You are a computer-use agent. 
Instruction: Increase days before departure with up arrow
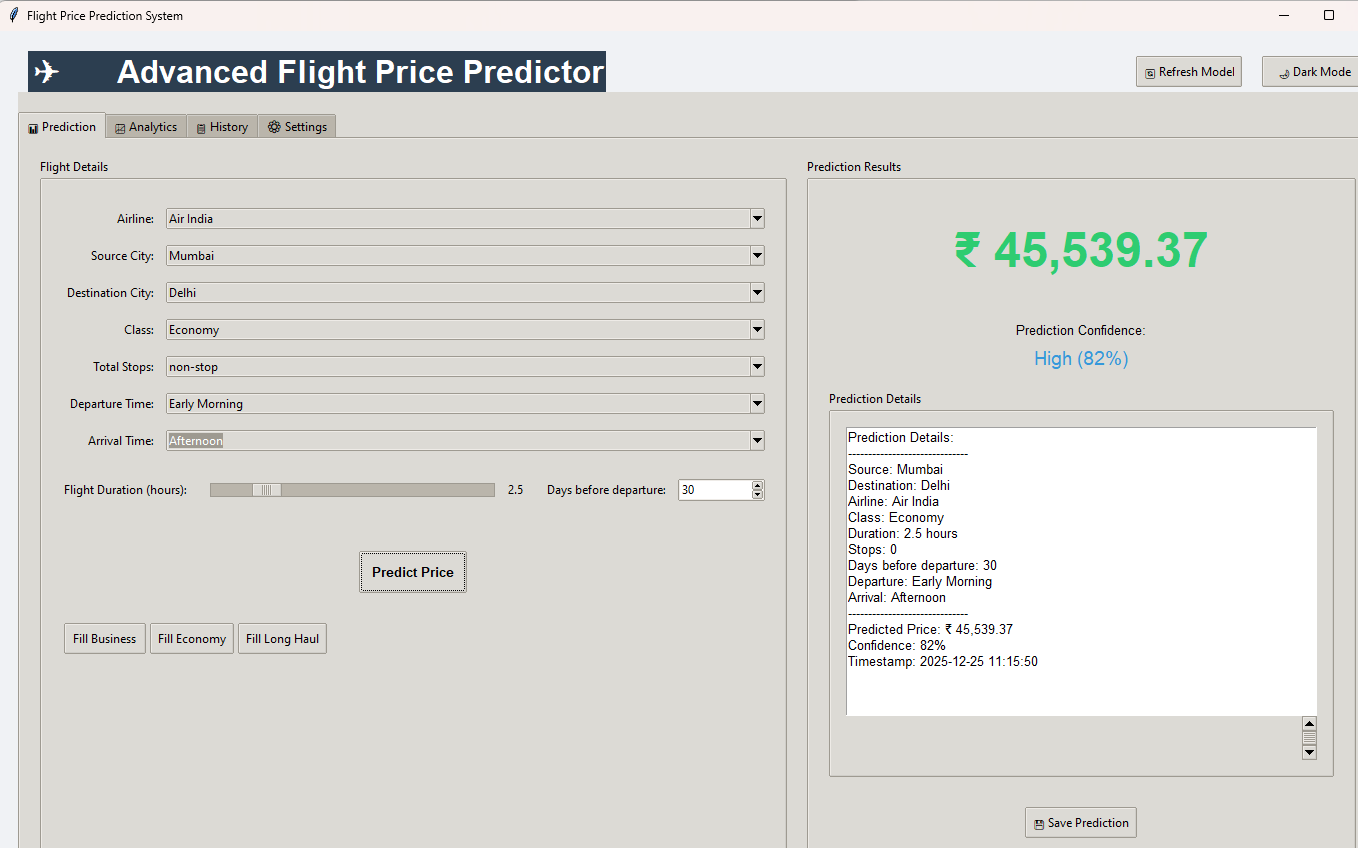[757, 485]
